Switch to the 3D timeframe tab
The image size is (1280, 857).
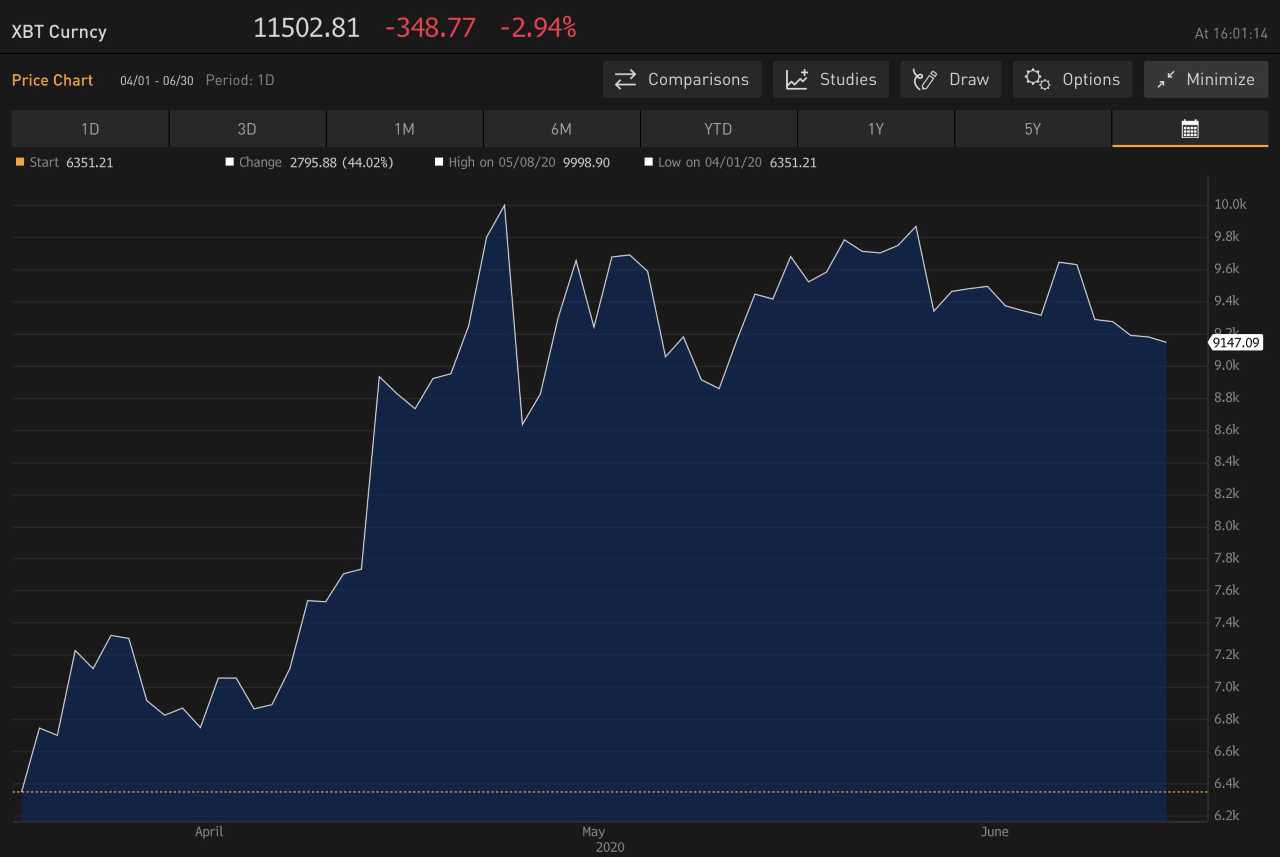(x=246, y=128)
